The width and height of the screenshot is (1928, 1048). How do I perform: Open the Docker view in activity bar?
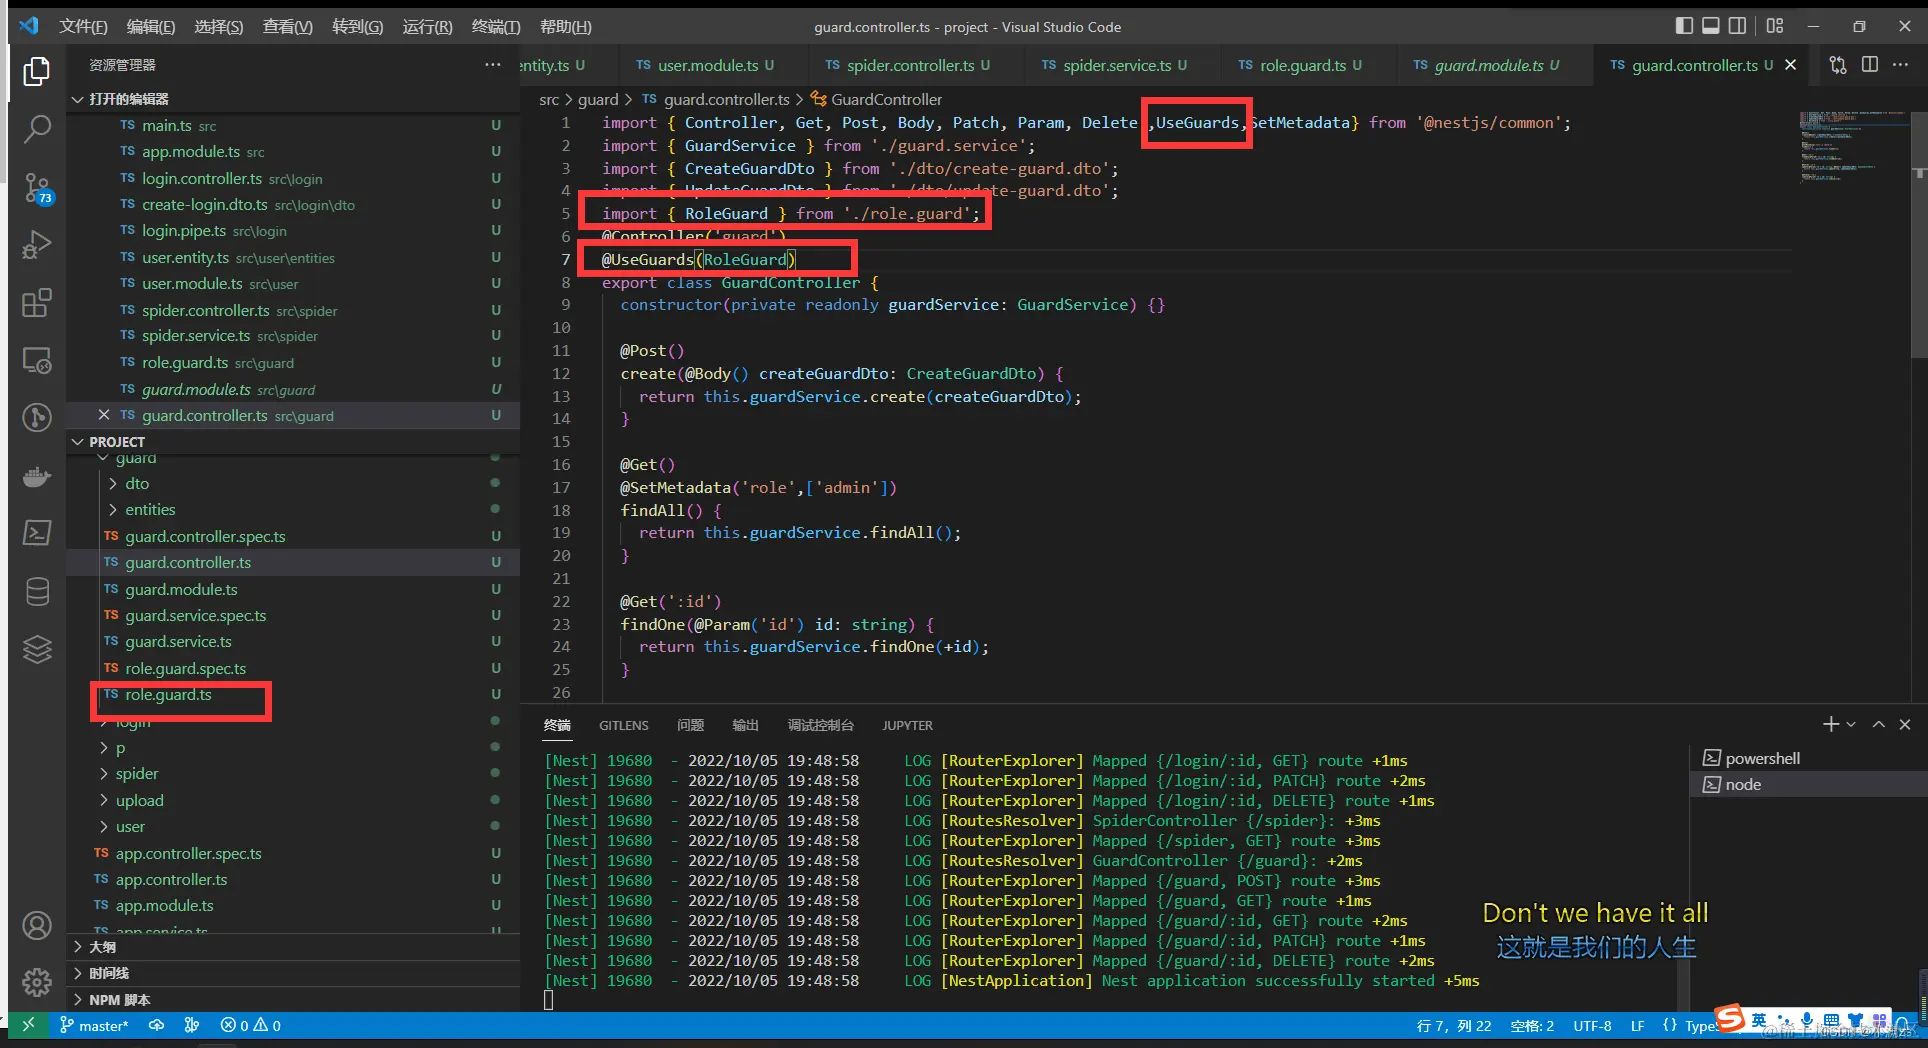[37, 476]
